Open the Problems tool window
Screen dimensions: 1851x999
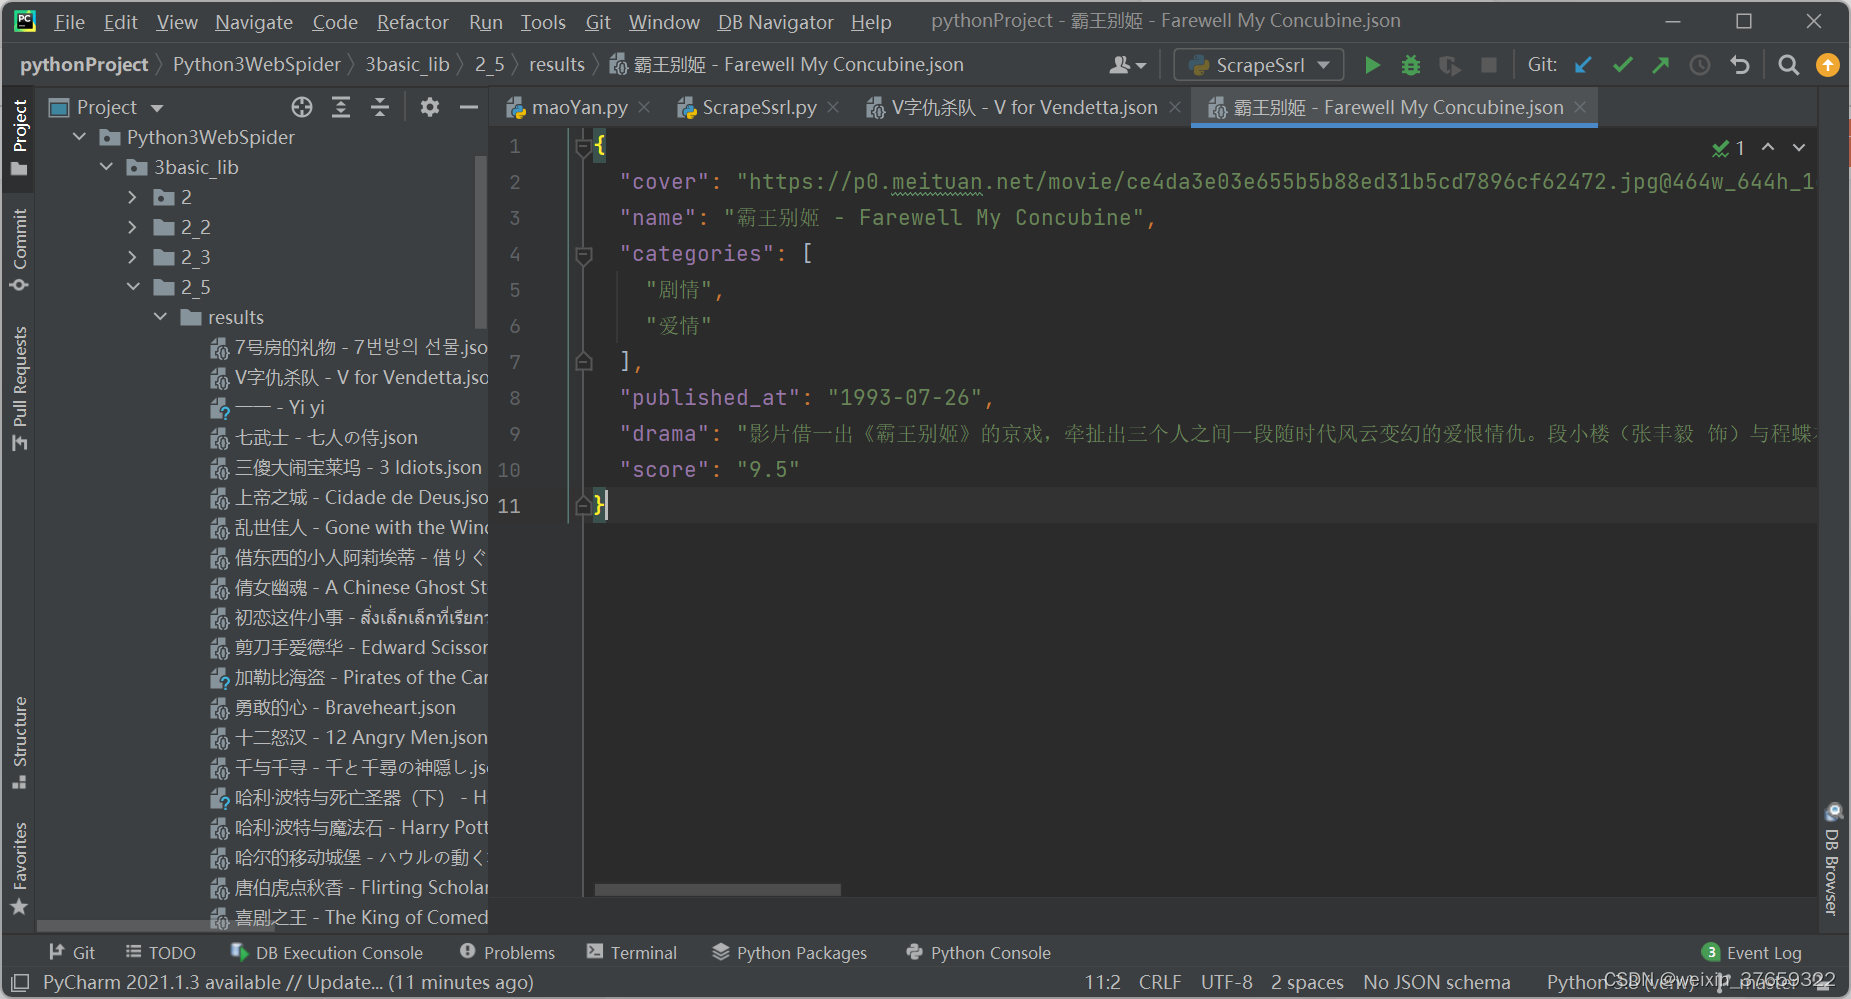507,953
